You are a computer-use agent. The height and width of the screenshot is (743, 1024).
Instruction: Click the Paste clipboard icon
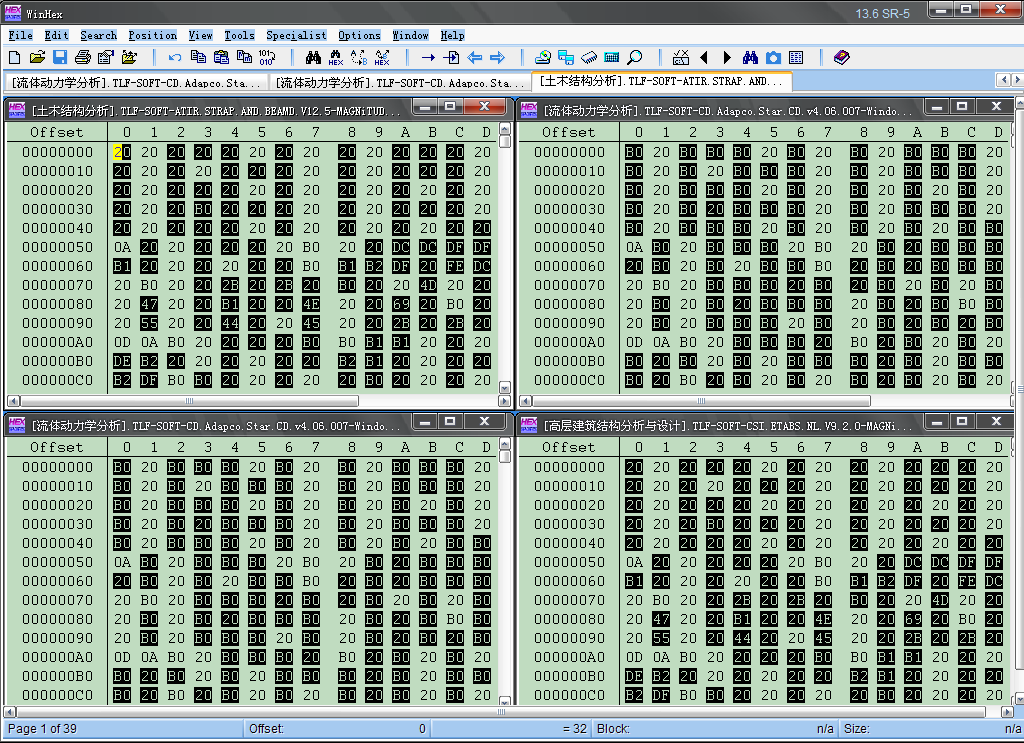pos(221,57)
